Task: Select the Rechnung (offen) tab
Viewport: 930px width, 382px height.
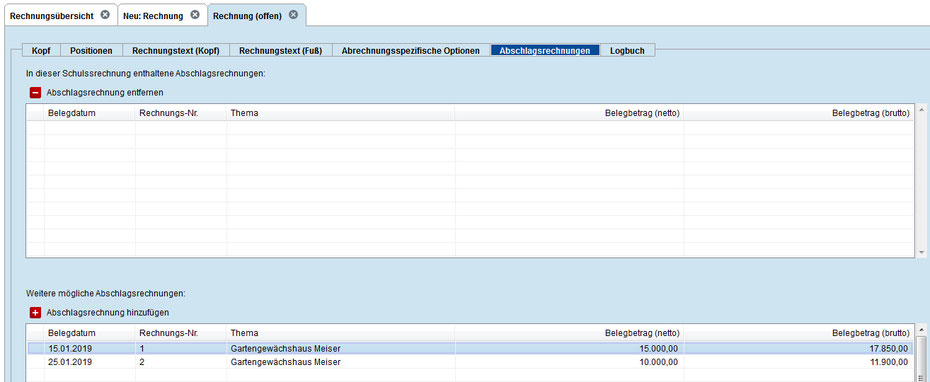Action: 247,16
